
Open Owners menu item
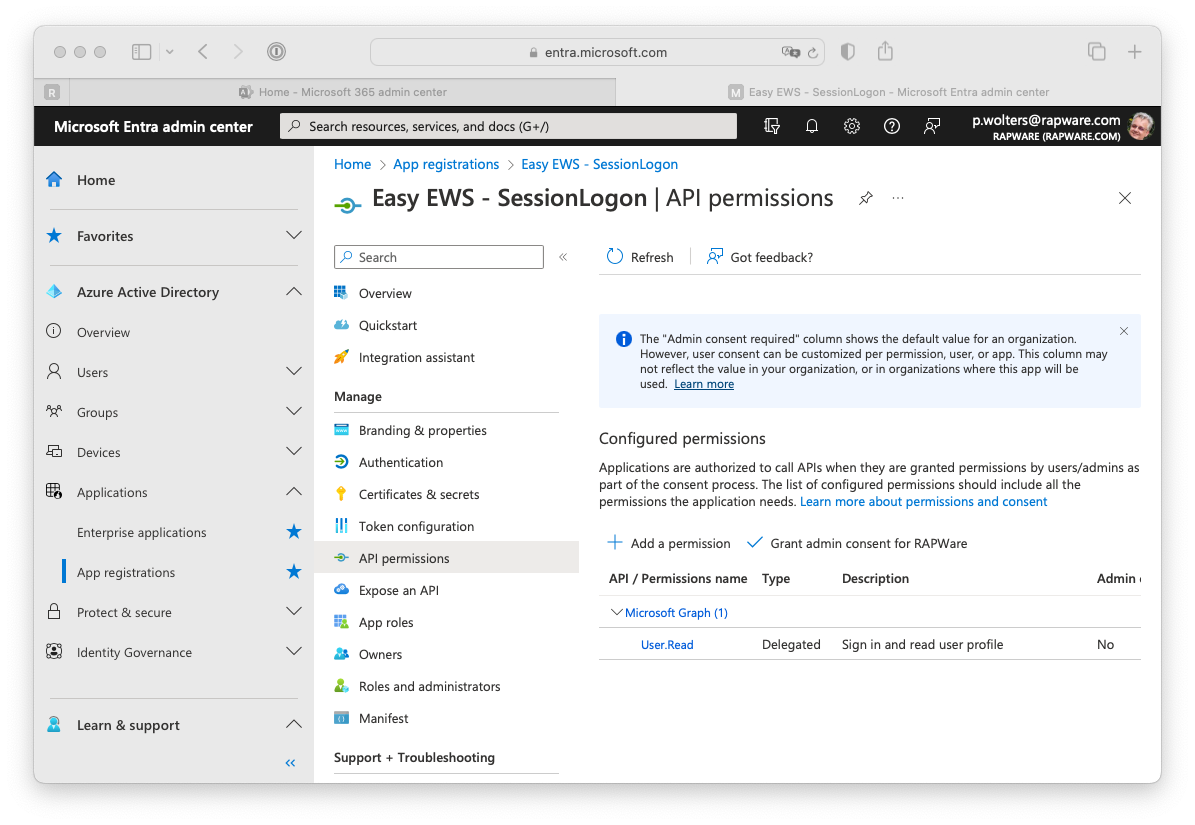tap(380, 654)
